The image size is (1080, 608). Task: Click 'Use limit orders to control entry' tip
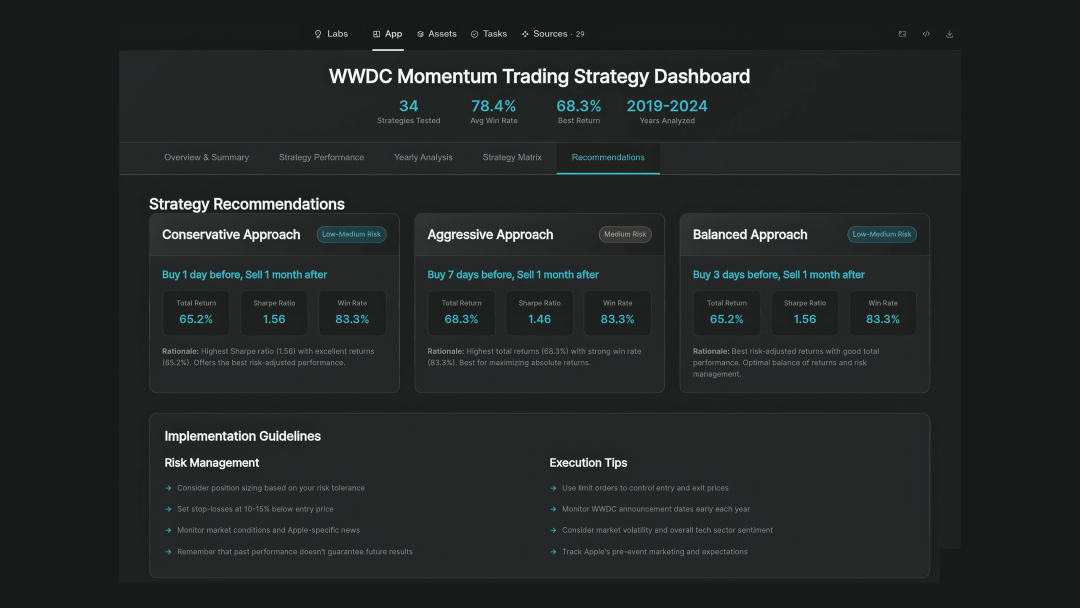point(645,488)
